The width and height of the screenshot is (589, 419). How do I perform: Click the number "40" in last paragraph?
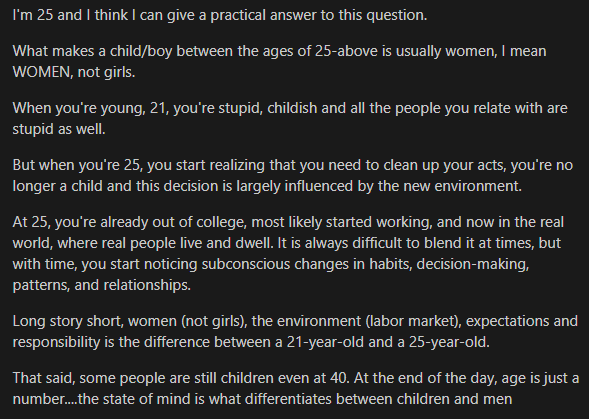(x=340, y=378)
